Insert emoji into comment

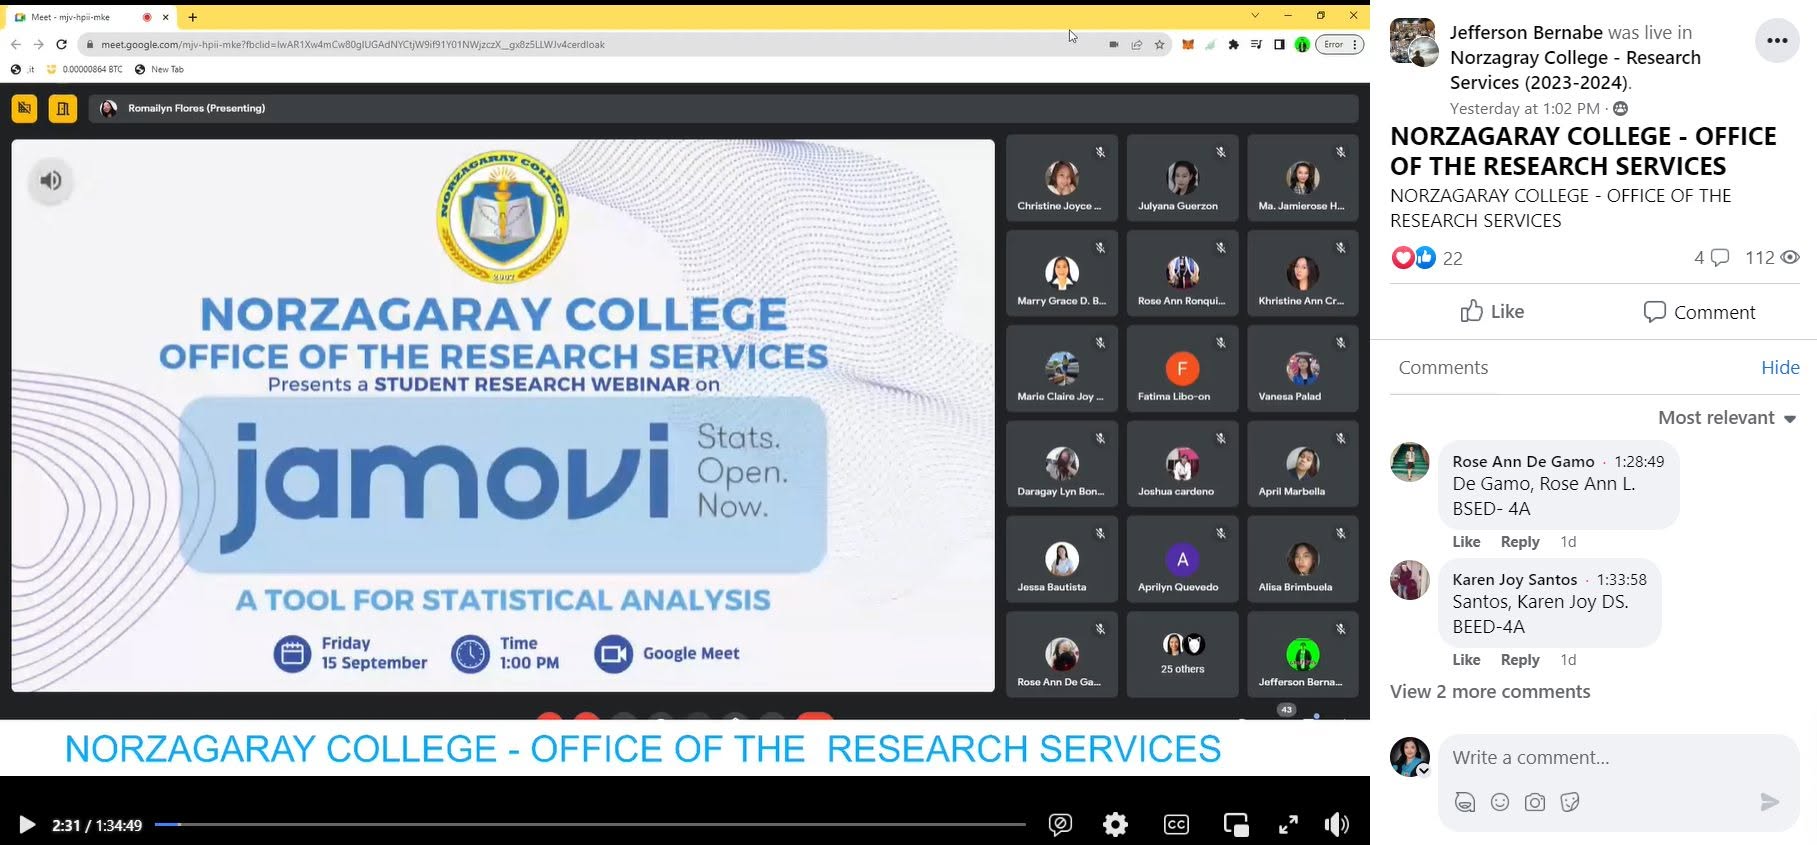1500,802
